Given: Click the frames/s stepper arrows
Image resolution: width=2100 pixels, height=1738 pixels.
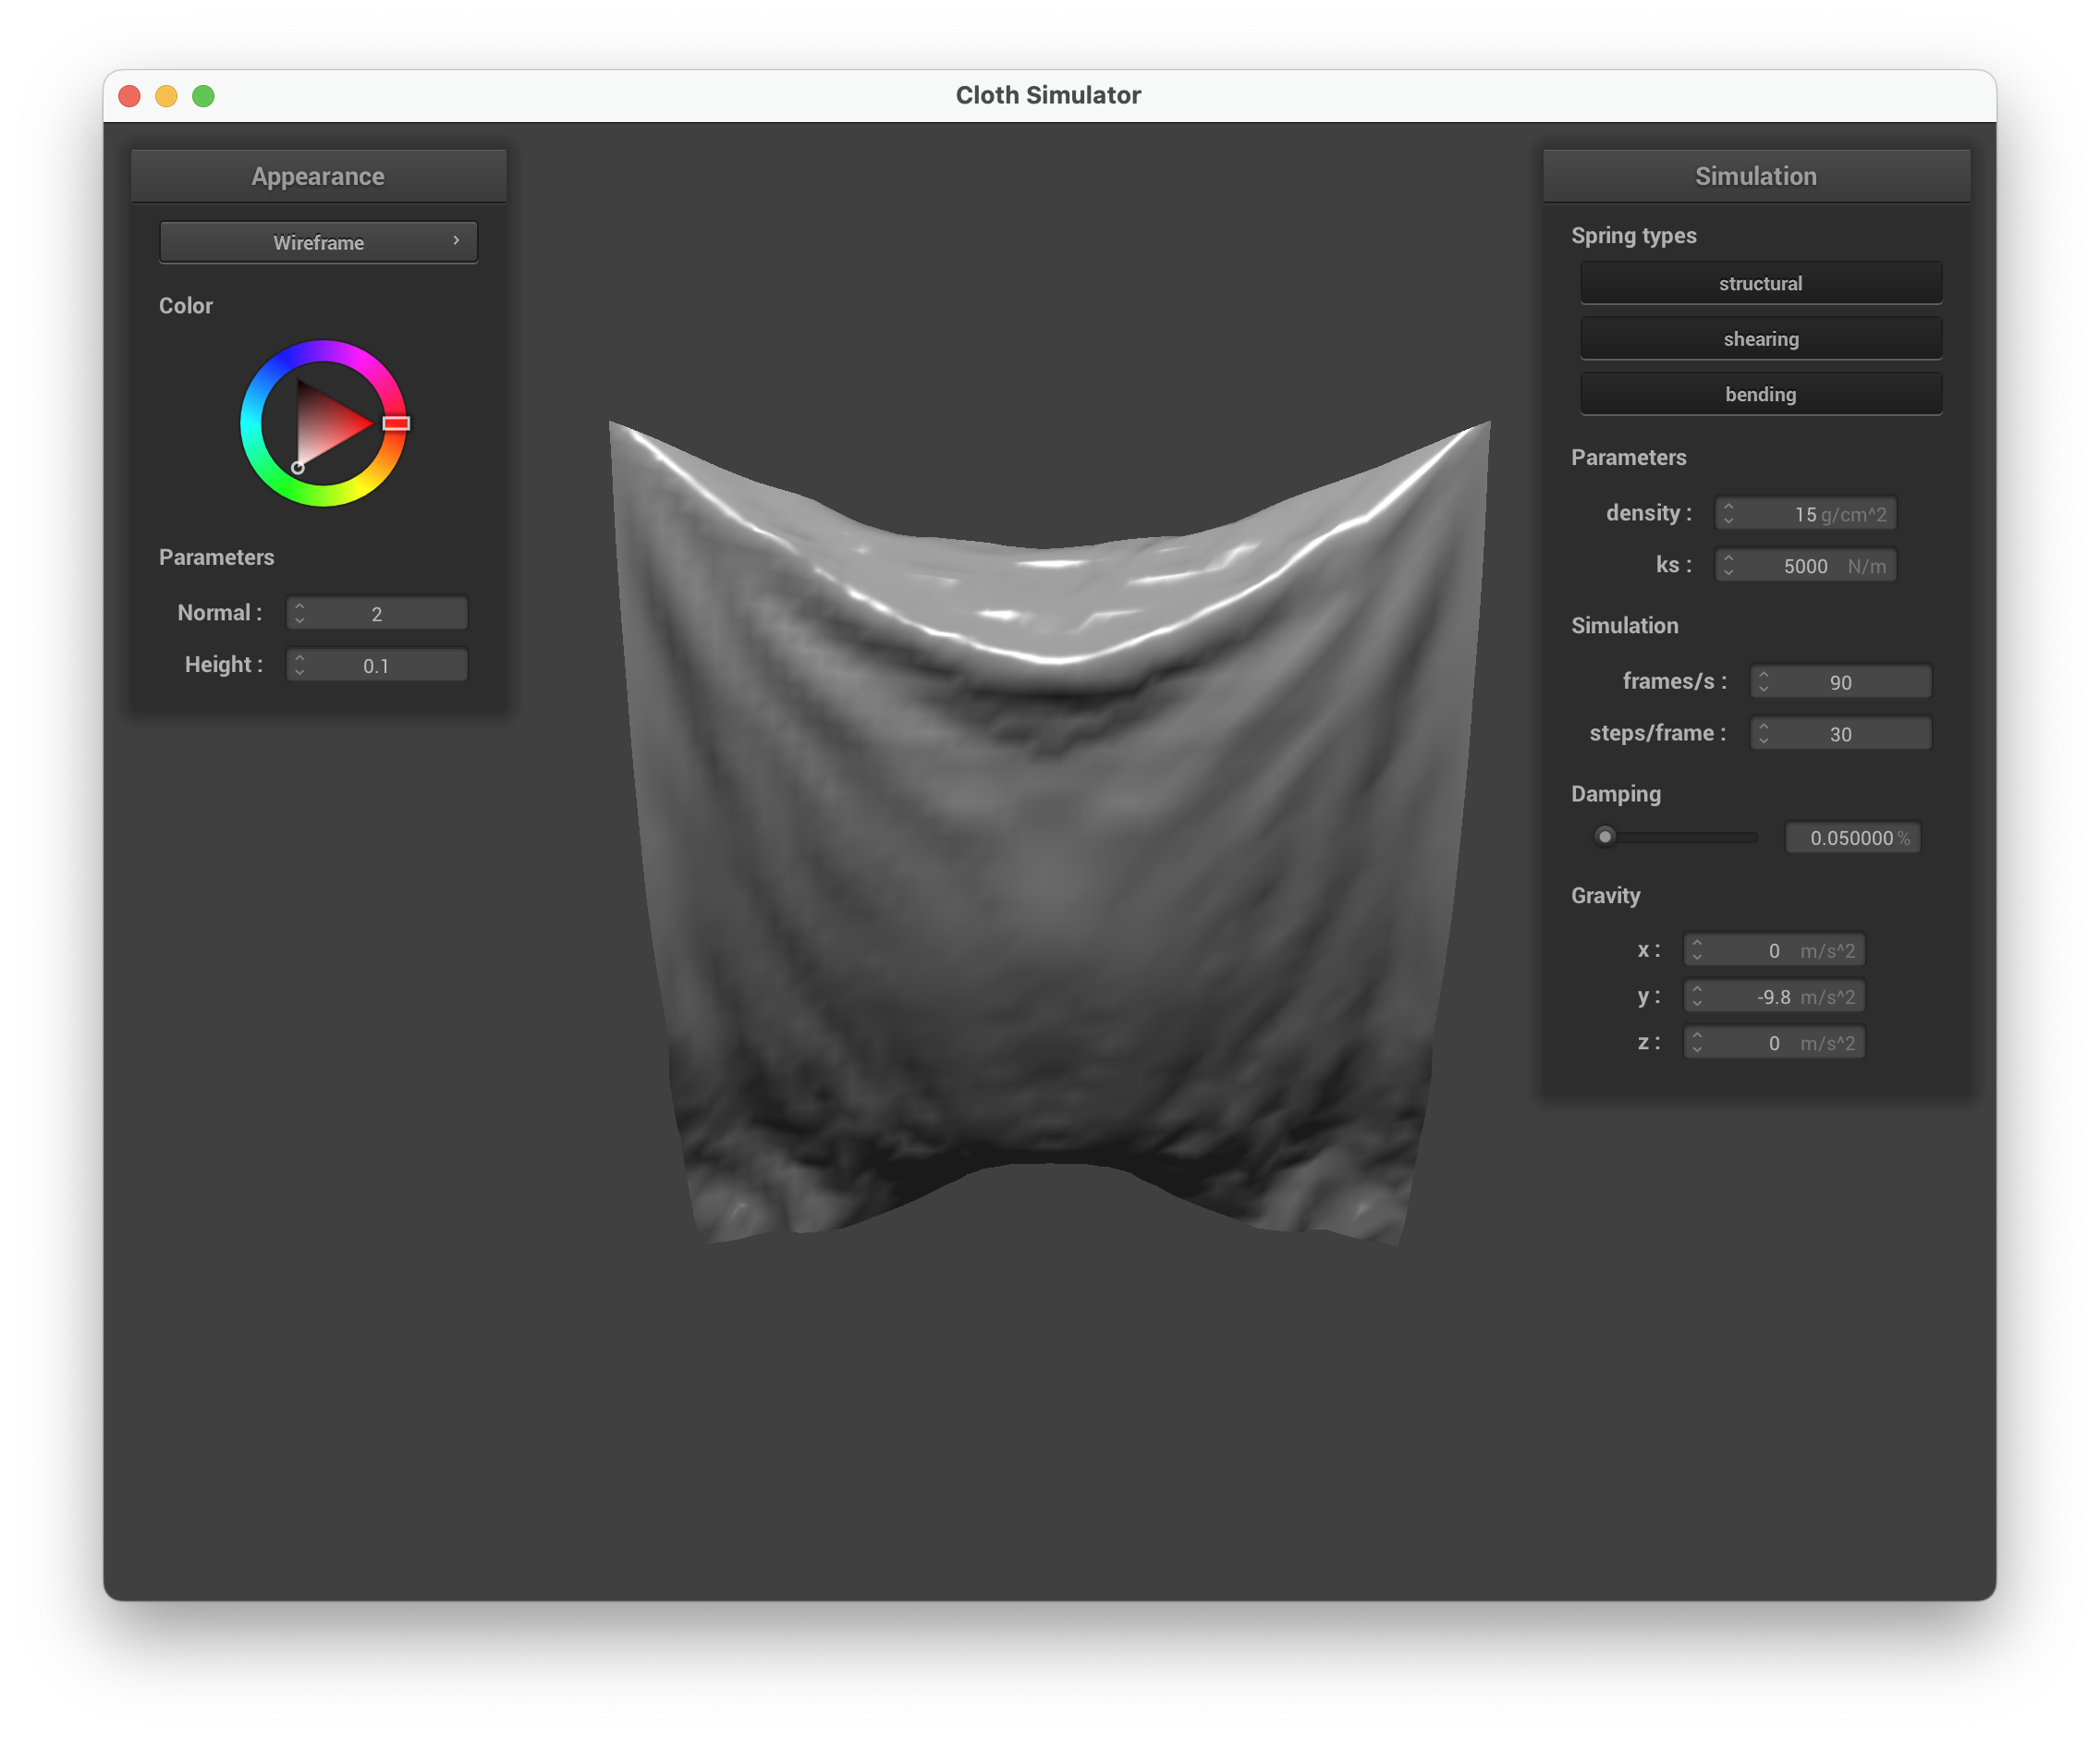Looking at the screenshot, I should pyautogui.click(x=1764, y=682).
